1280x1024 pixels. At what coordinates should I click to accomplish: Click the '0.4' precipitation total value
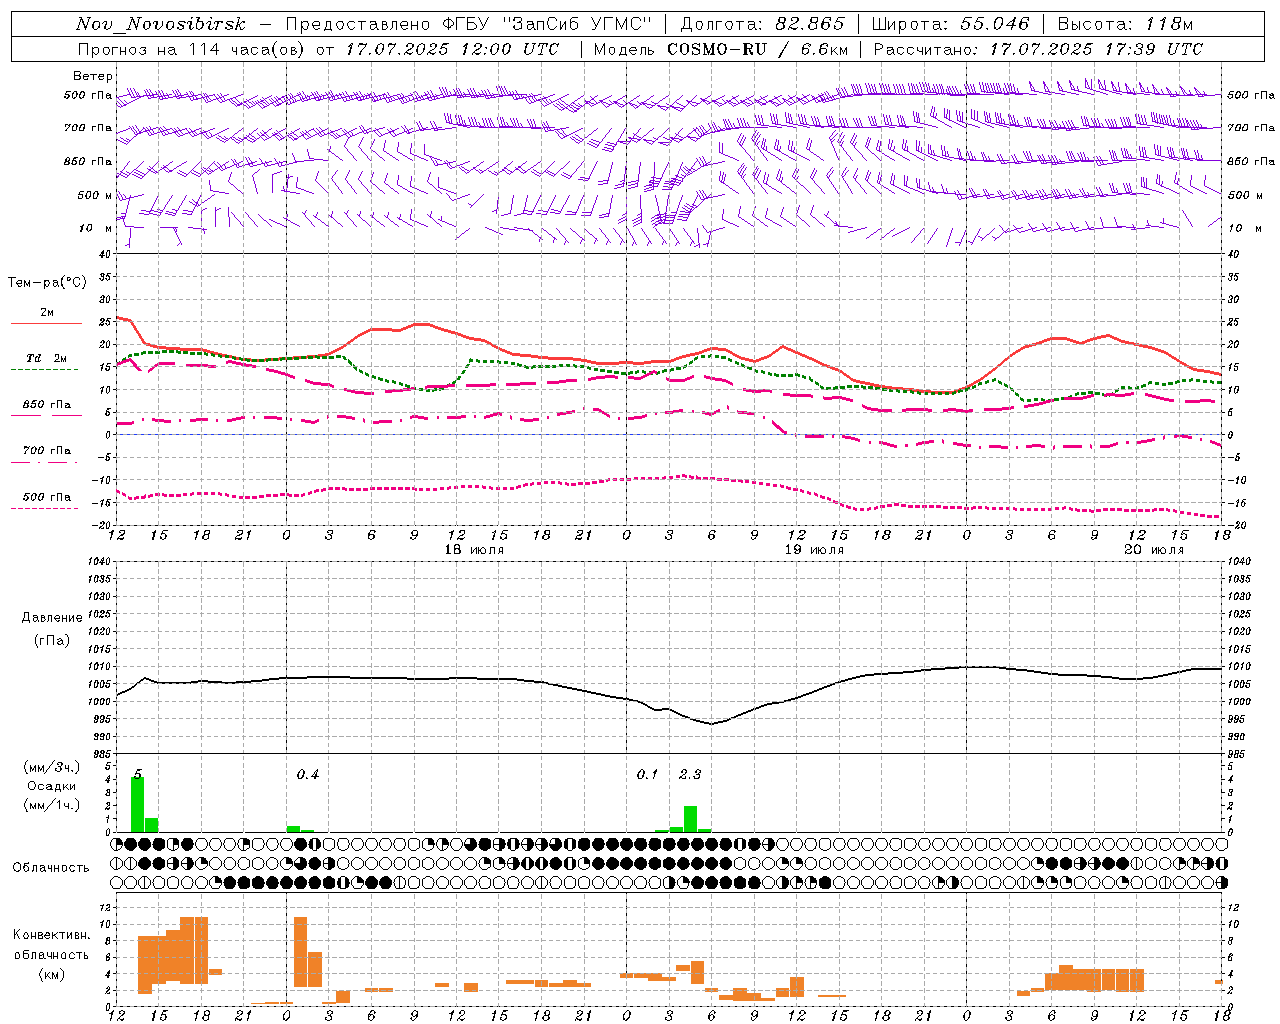point(308,775)
